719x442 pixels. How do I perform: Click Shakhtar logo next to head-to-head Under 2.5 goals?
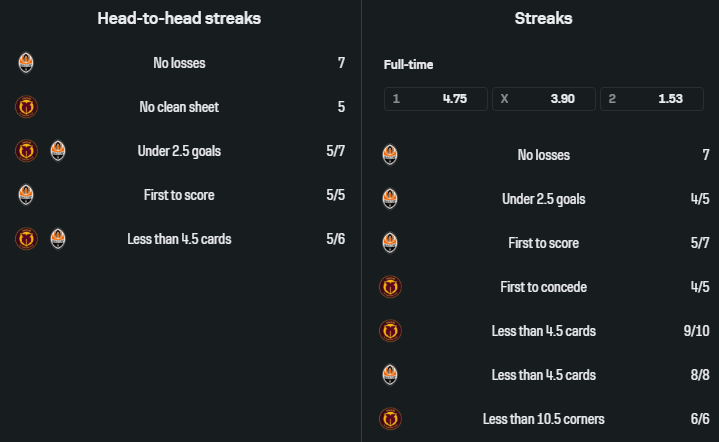(58, 151)
